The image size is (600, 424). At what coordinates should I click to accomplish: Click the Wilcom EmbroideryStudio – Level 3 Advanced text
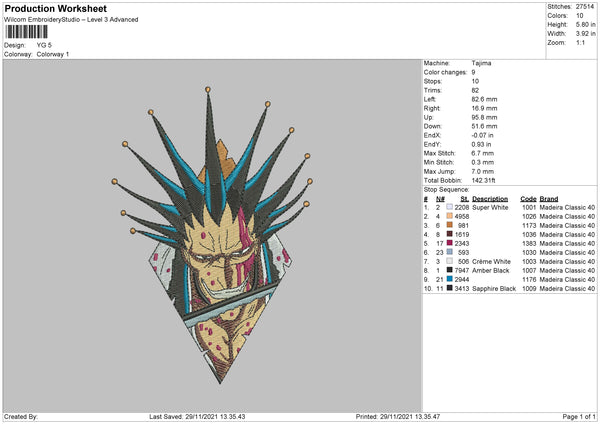pyautogui.click(x=71, y=20)
